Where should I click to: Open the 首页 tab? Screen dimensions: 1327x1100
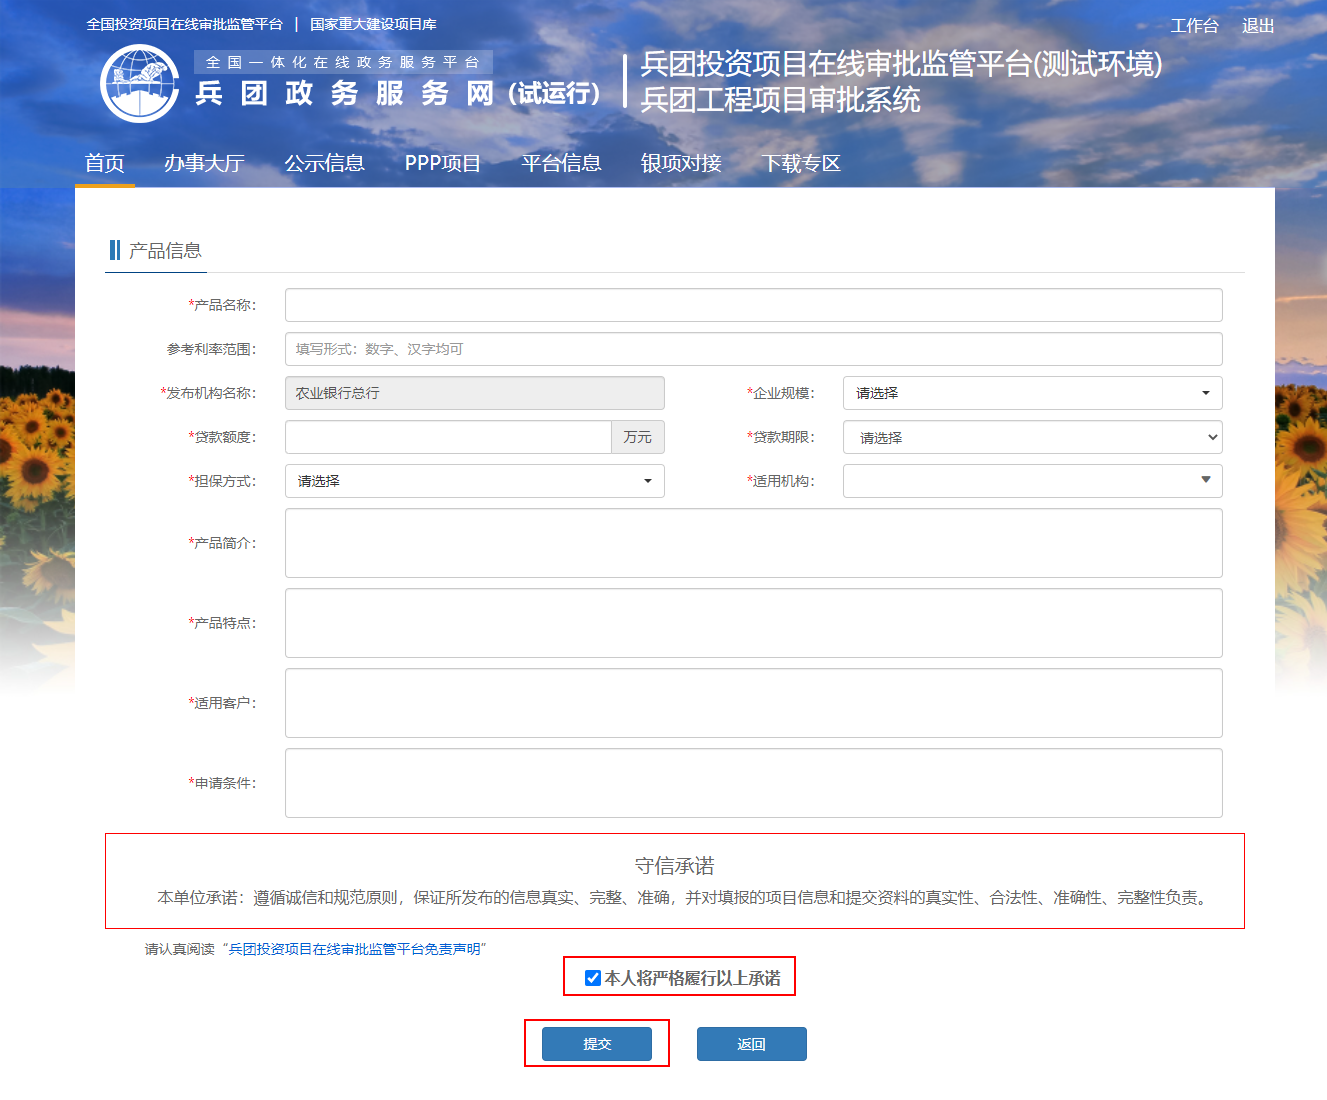[x=105, y=163]
